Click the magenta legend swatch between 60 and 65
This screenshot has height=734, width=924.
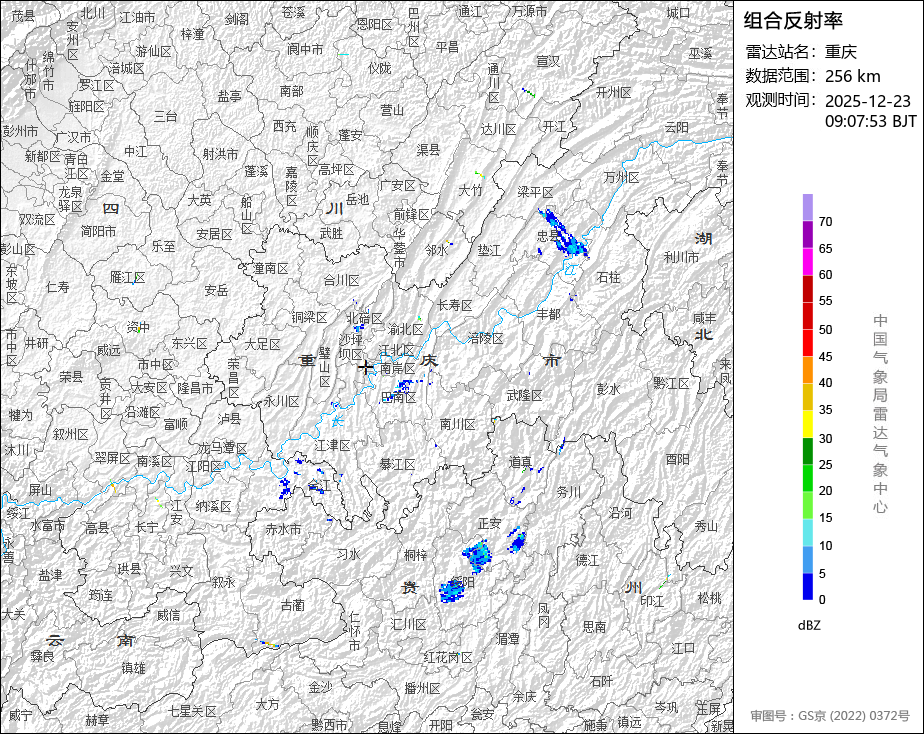[808, 262]
